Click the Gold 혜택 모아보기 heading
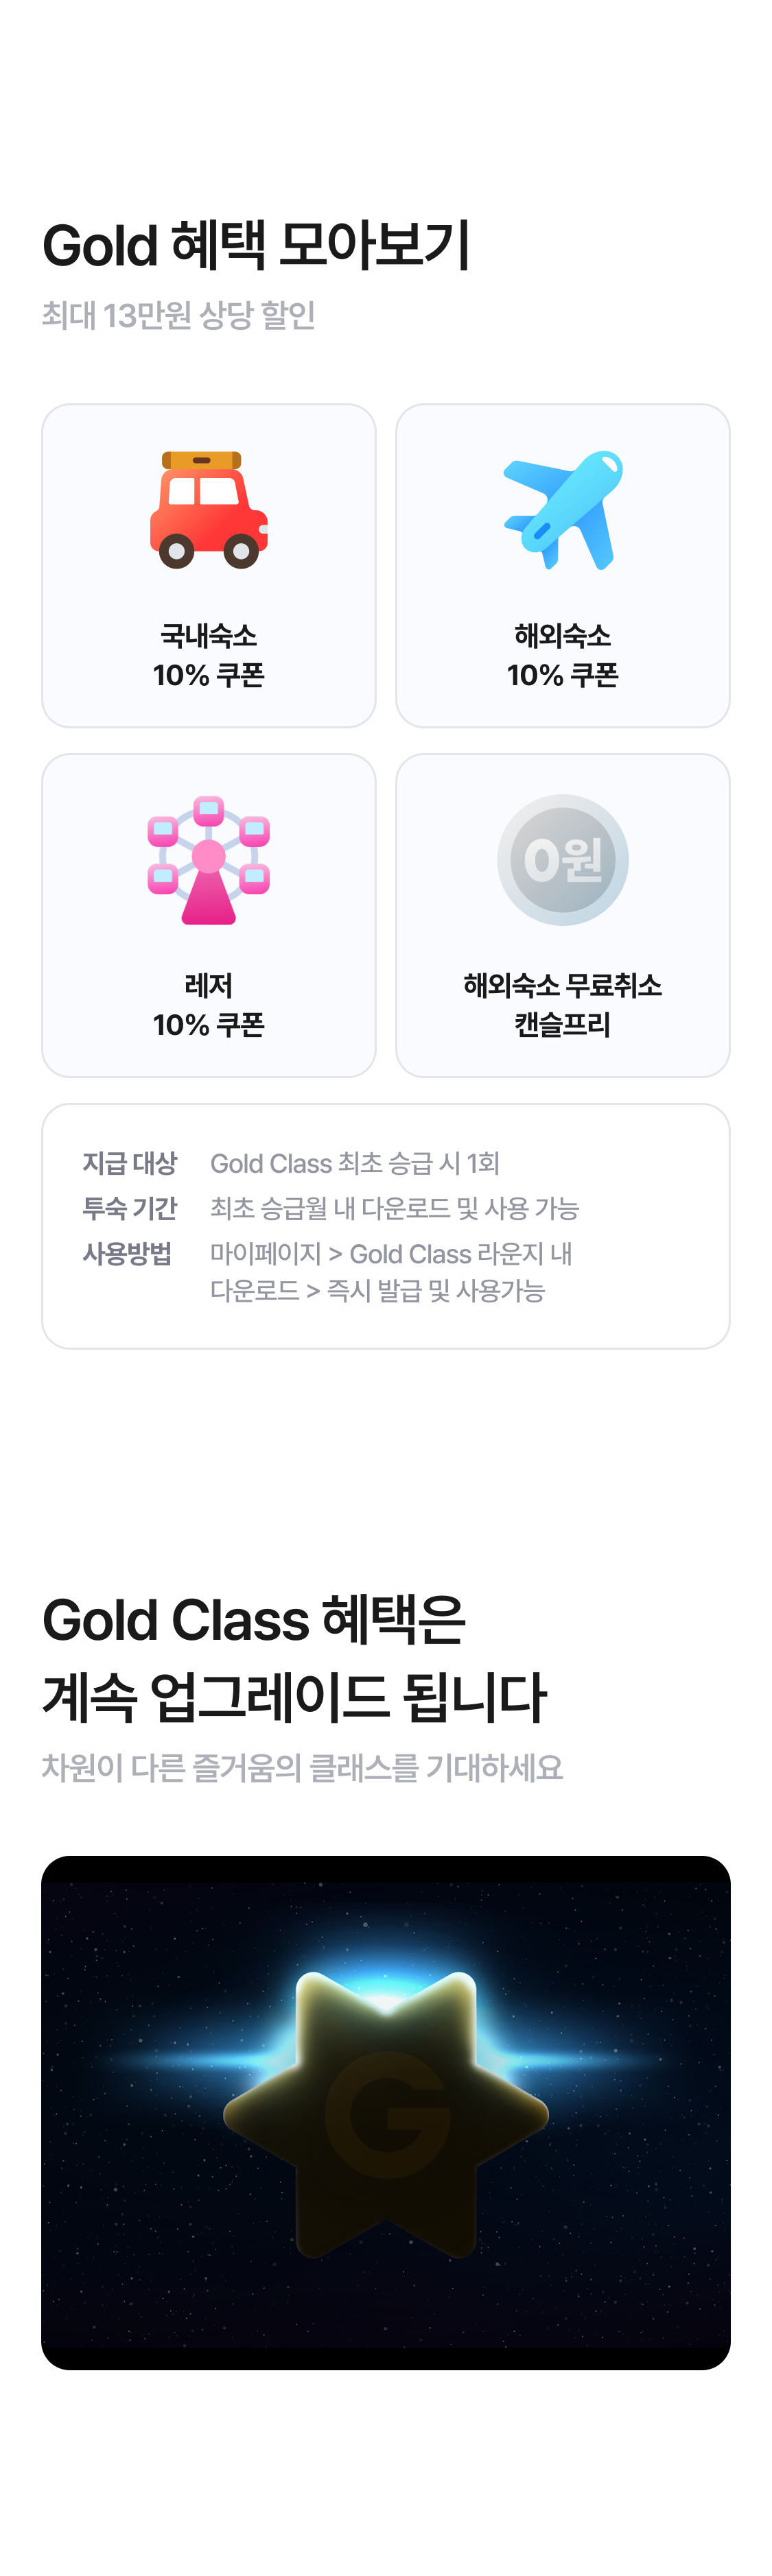 click(256, 245)
